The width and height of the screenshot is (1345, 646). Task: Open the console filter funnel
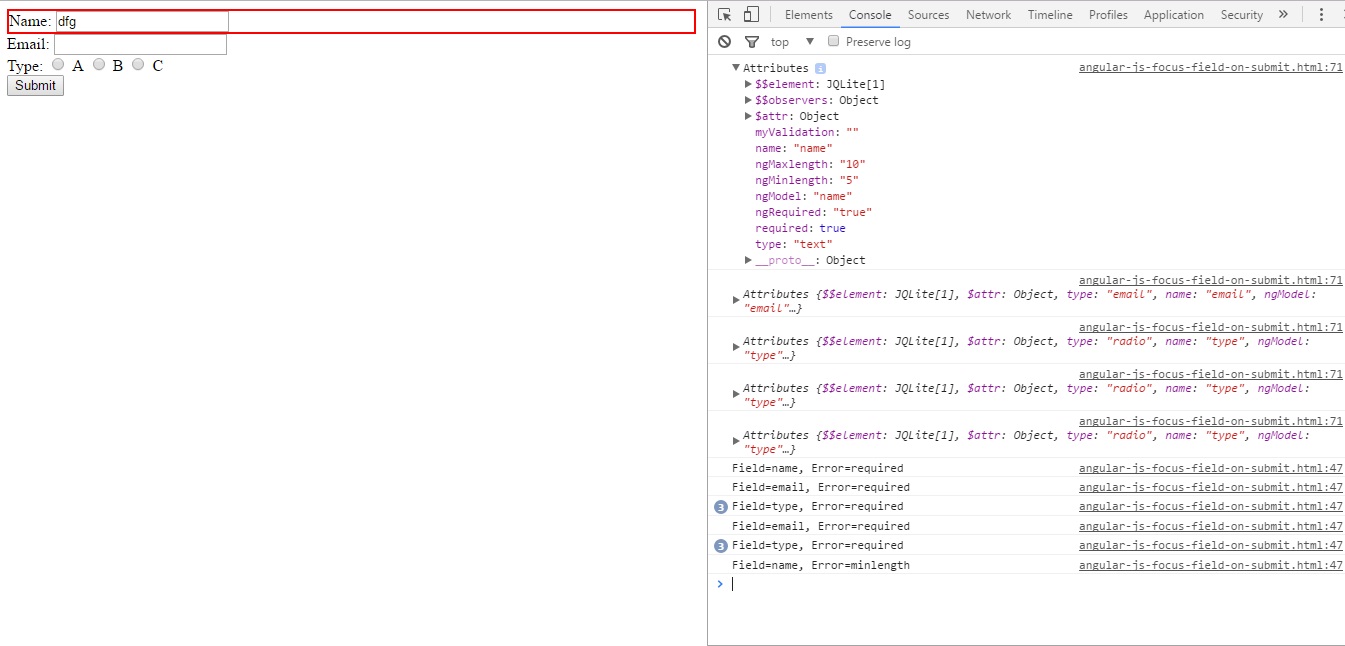click(752, 41)
